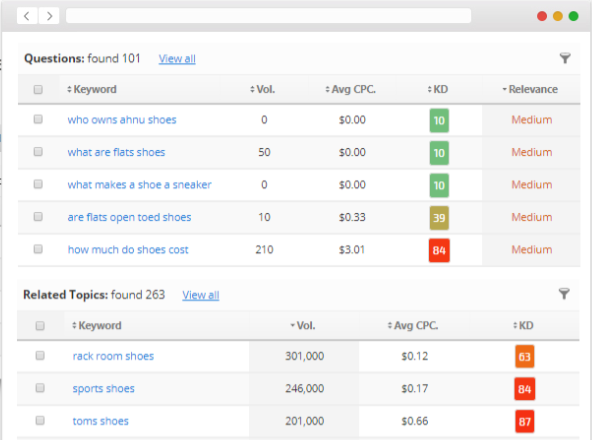Sort Questions table by Keyword header
The image size is (592, 440).
tap(92, 90)
